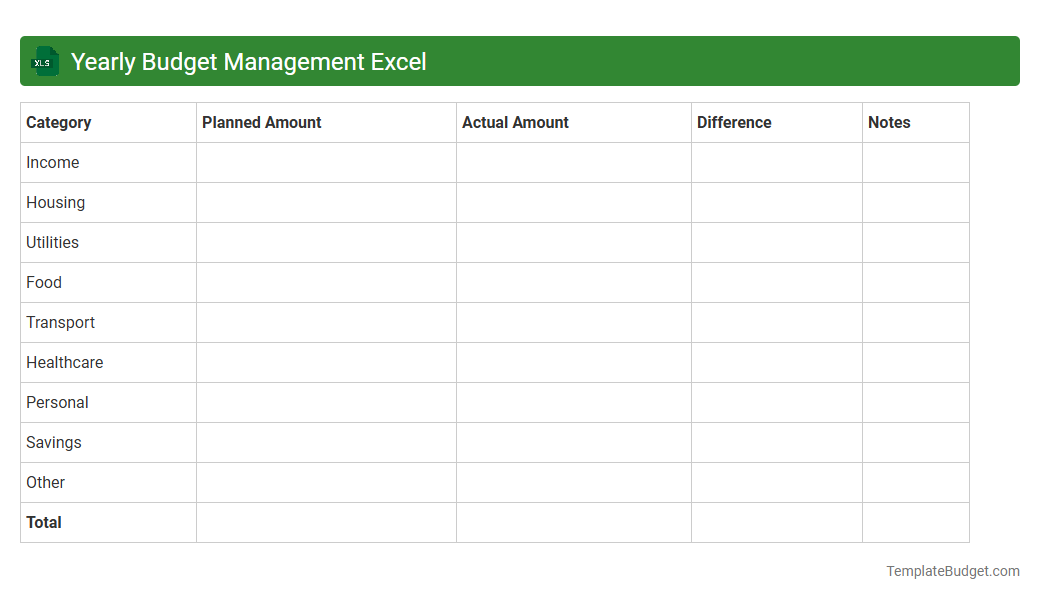Click the Food category cell
Image resolution: width=1040 pixels, height=600 pixels.
tap(44, 282)
